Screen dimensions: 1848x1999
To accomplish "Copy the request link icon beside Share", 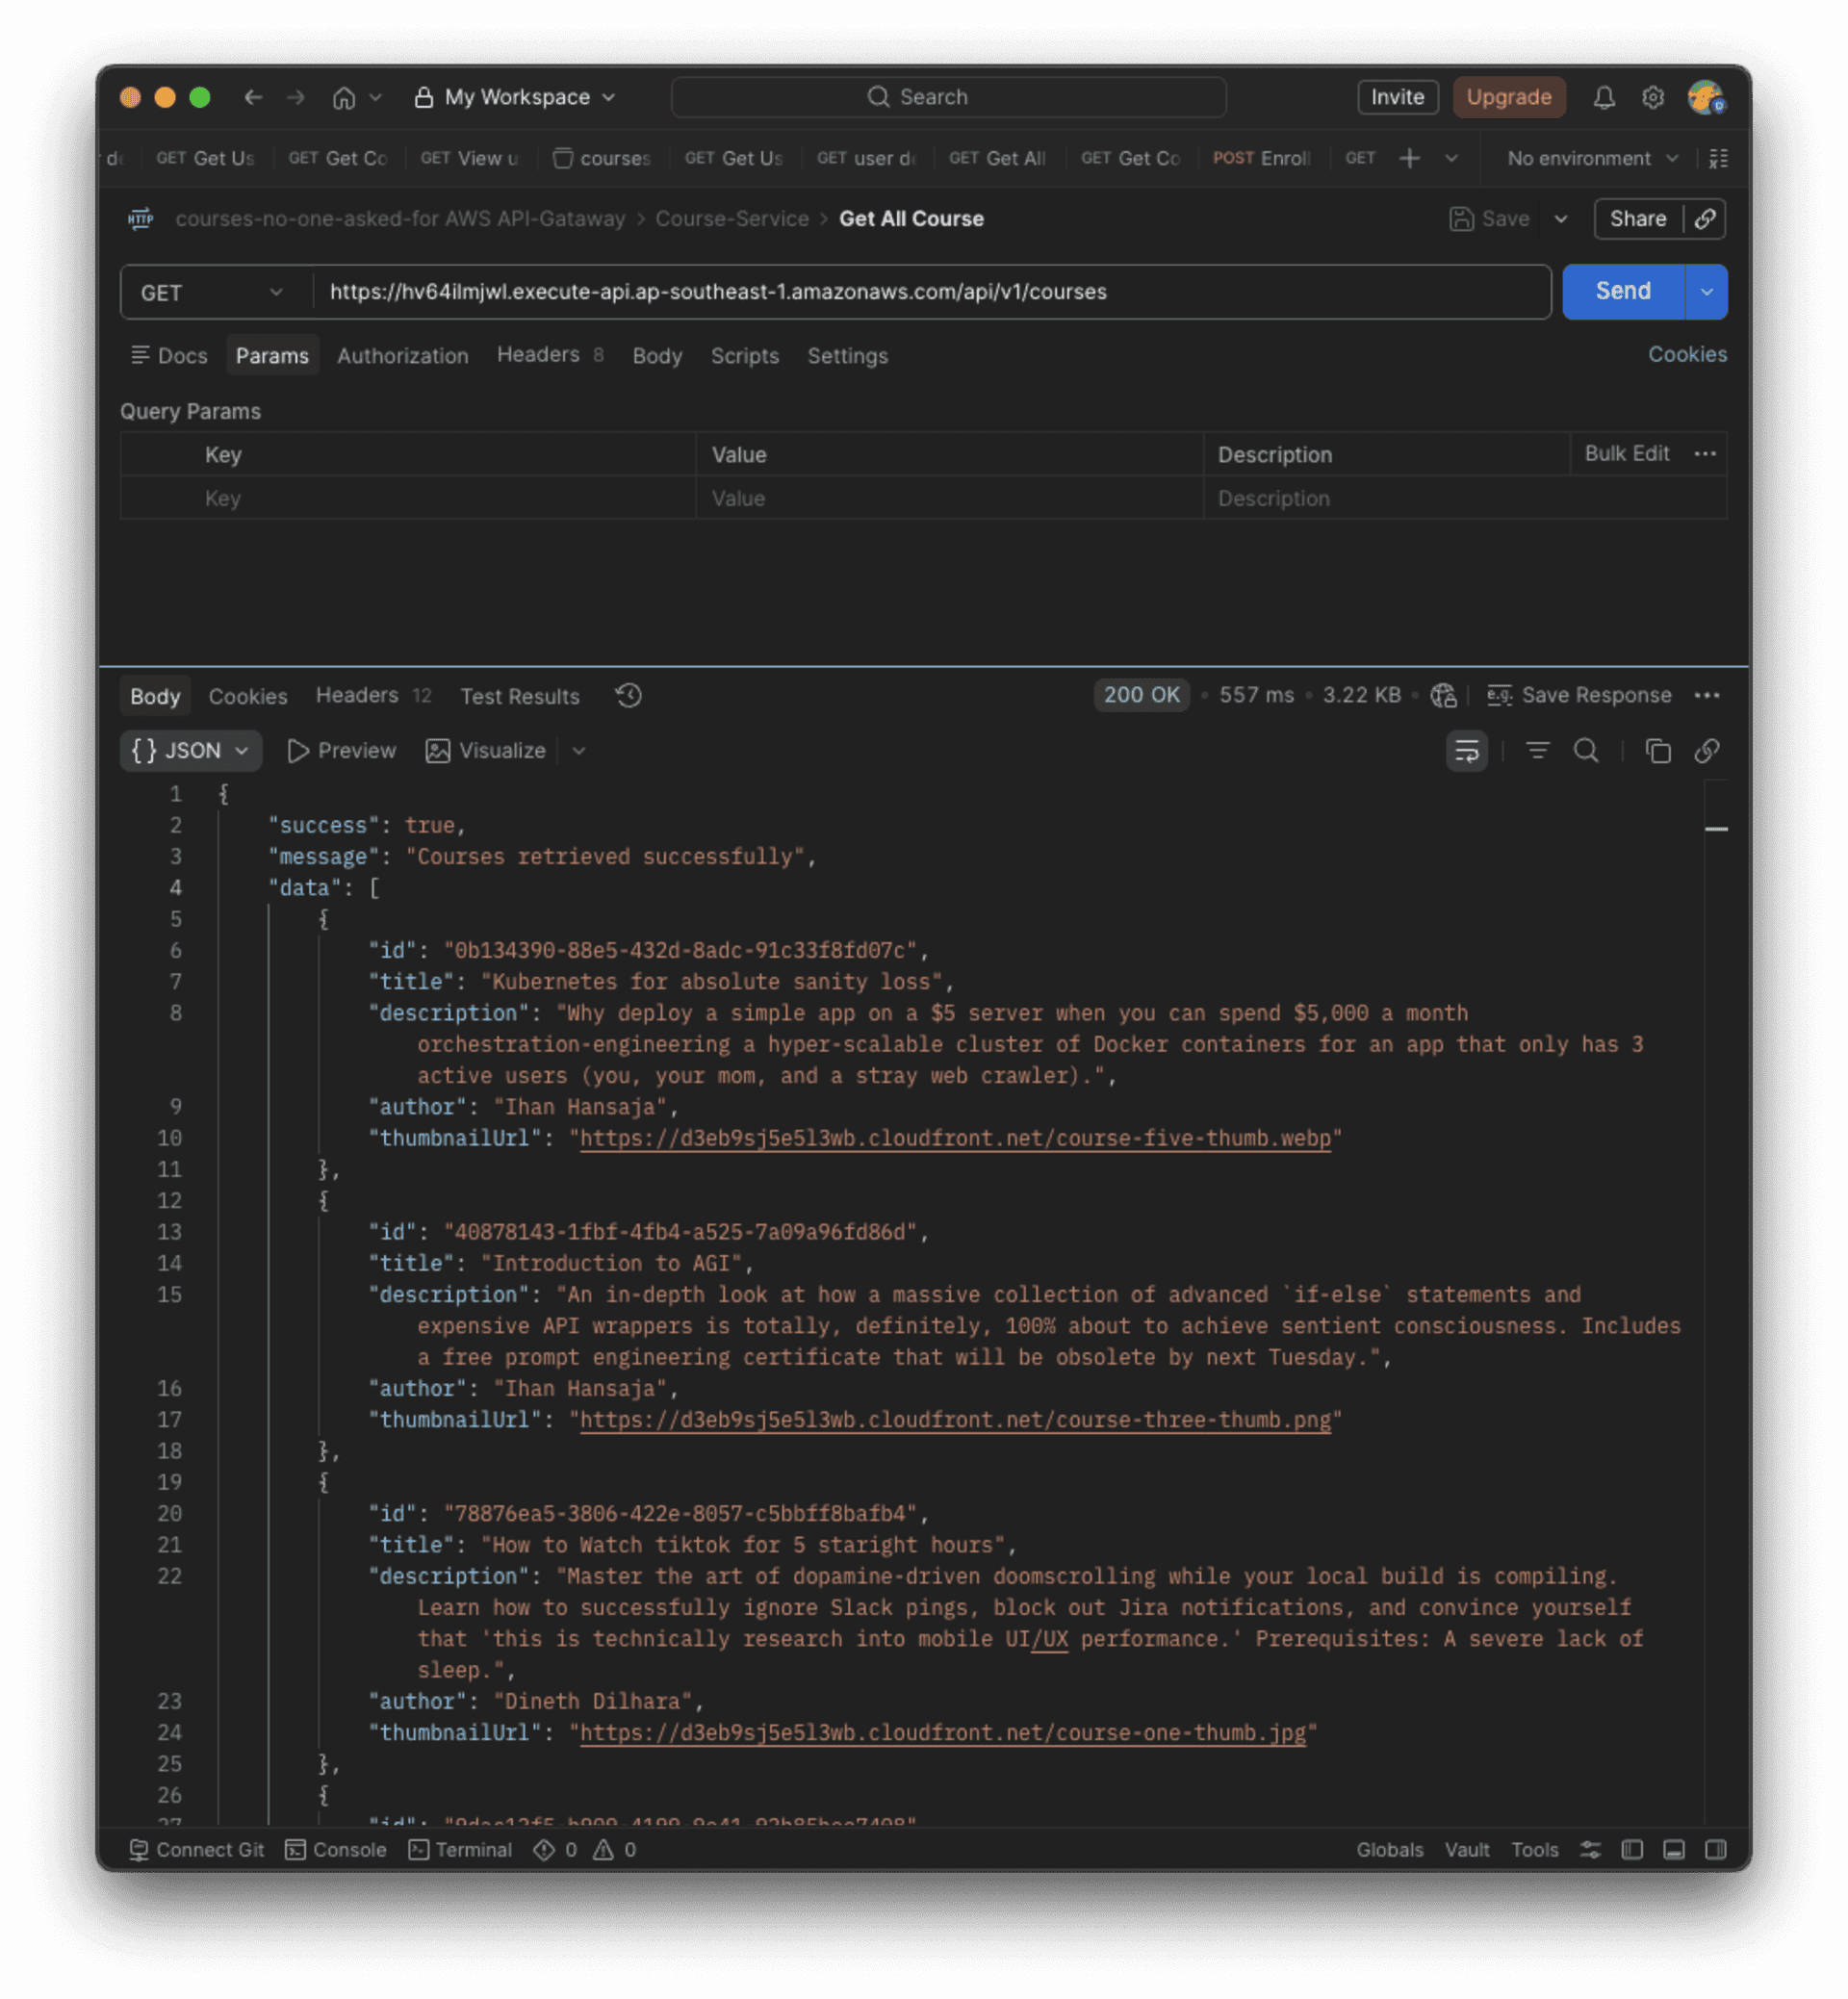I will click(x=1706, y=219).
